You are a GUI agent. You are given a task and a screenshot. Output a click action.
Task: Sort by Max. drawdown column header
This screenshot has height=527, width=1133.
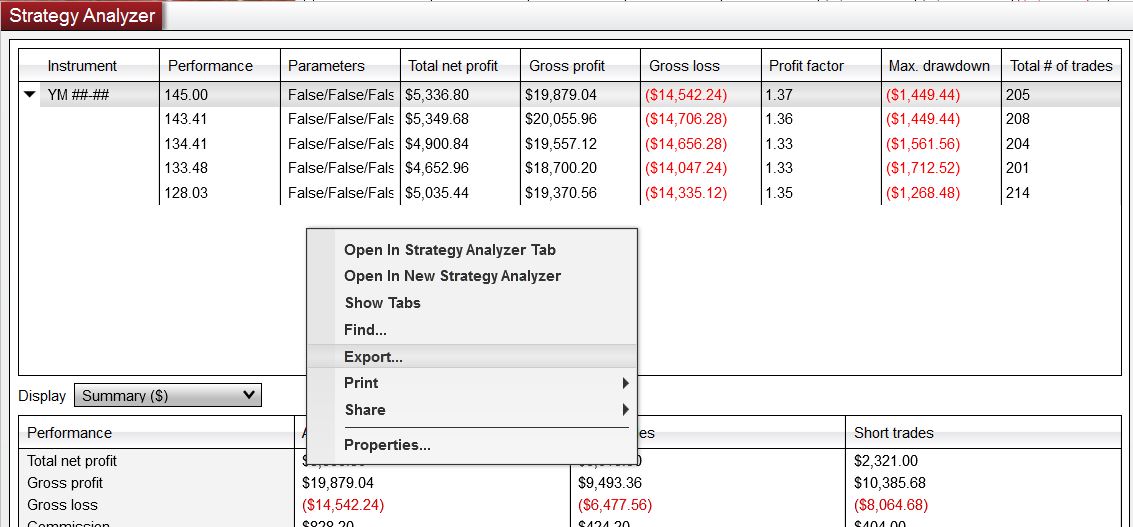939,66
